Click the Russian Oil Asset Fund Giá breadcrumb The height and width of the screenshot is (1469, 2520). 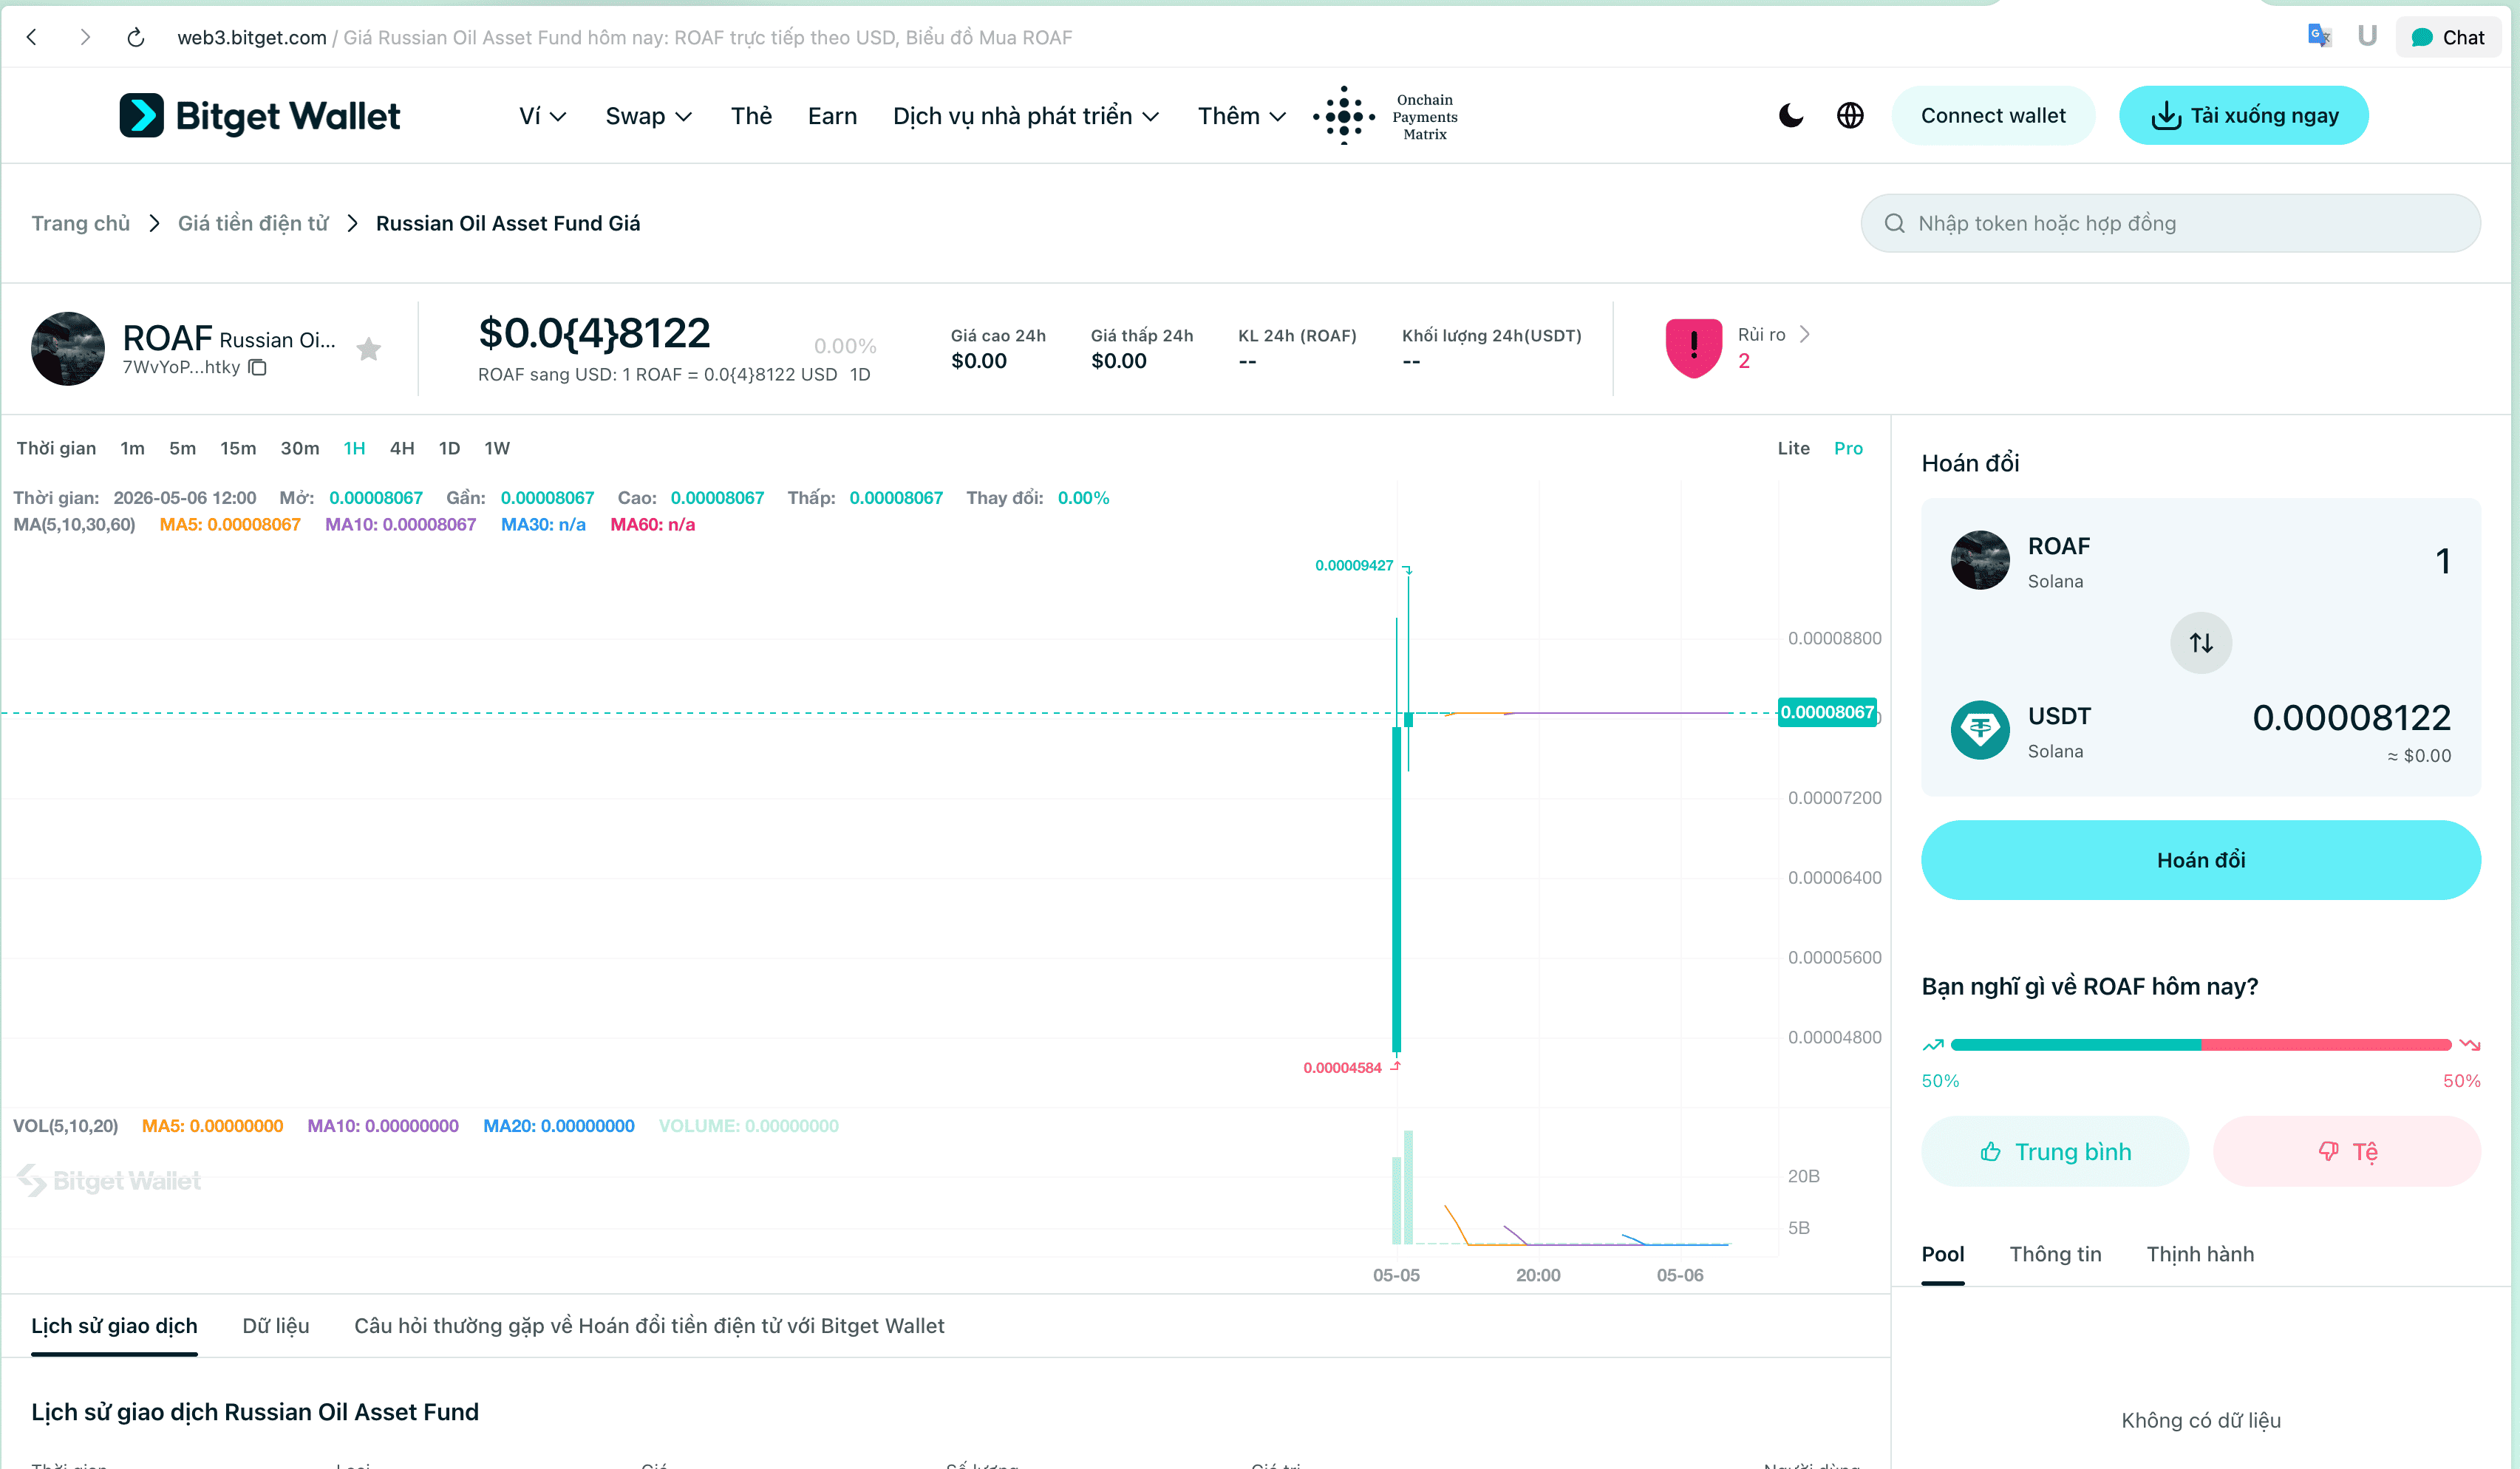[508, 223]
